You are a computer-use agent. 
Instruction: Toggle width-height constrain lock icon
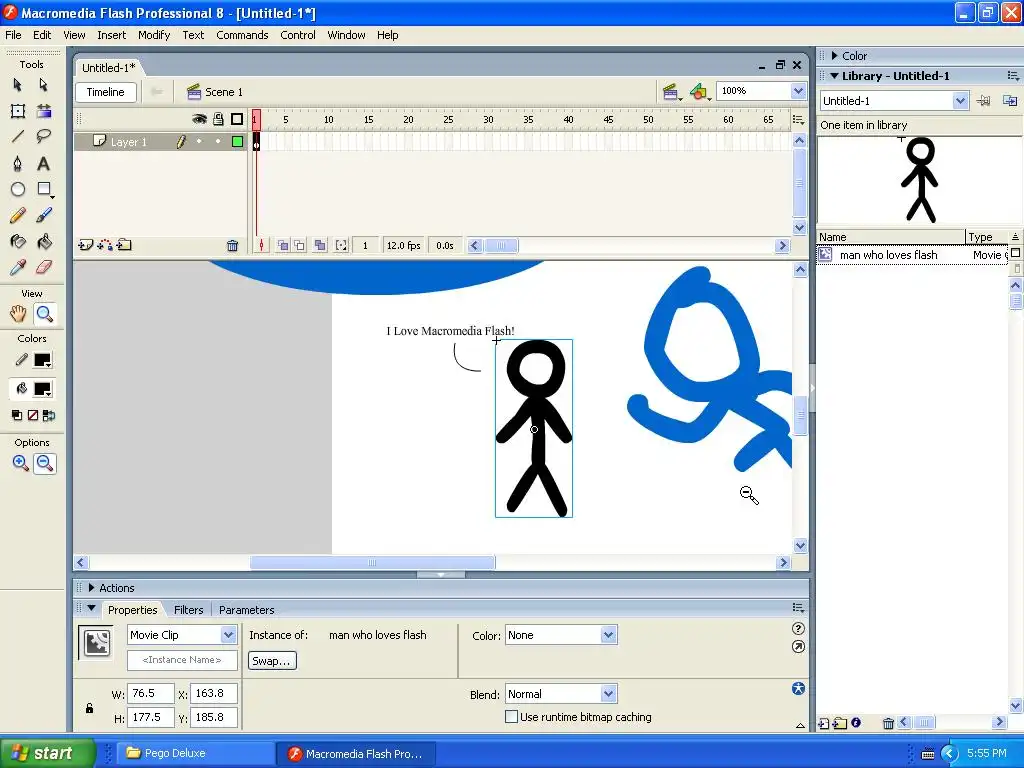[89, 708]
